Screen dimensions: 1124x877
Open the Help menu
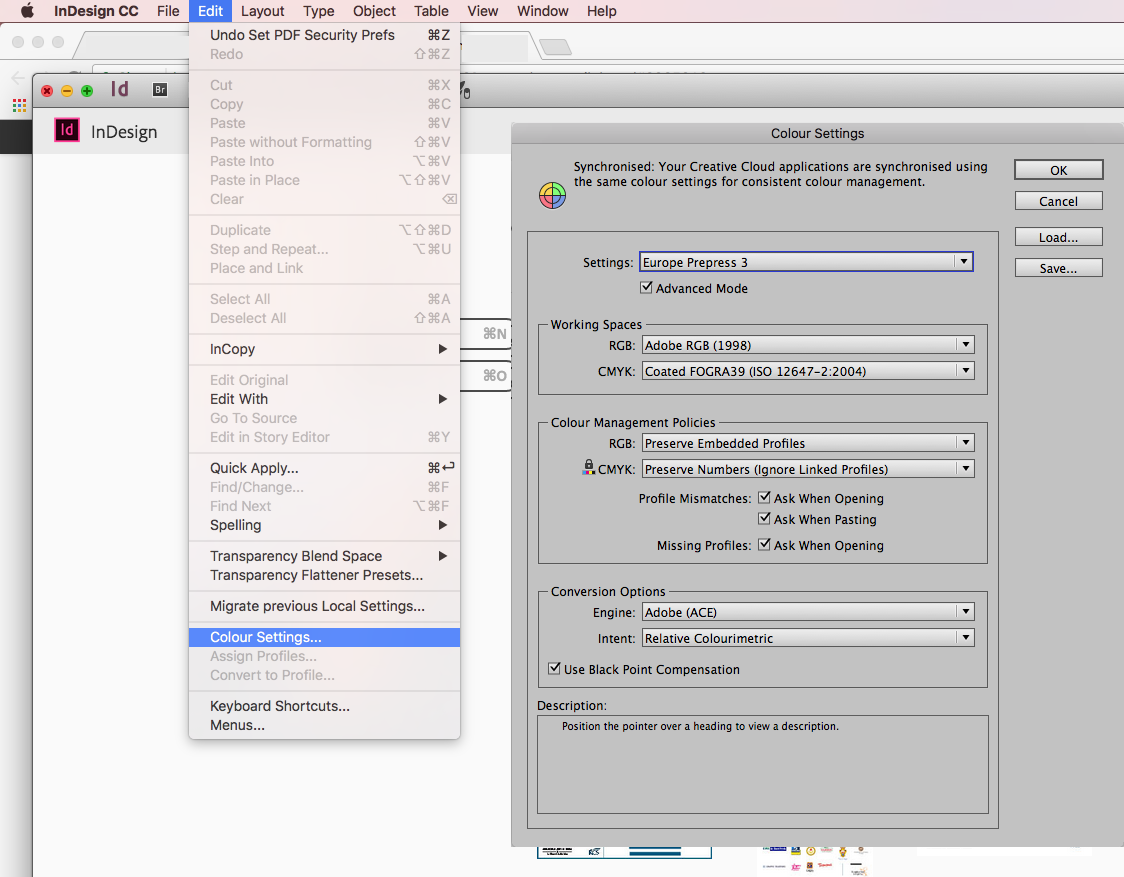pos(601,11)
